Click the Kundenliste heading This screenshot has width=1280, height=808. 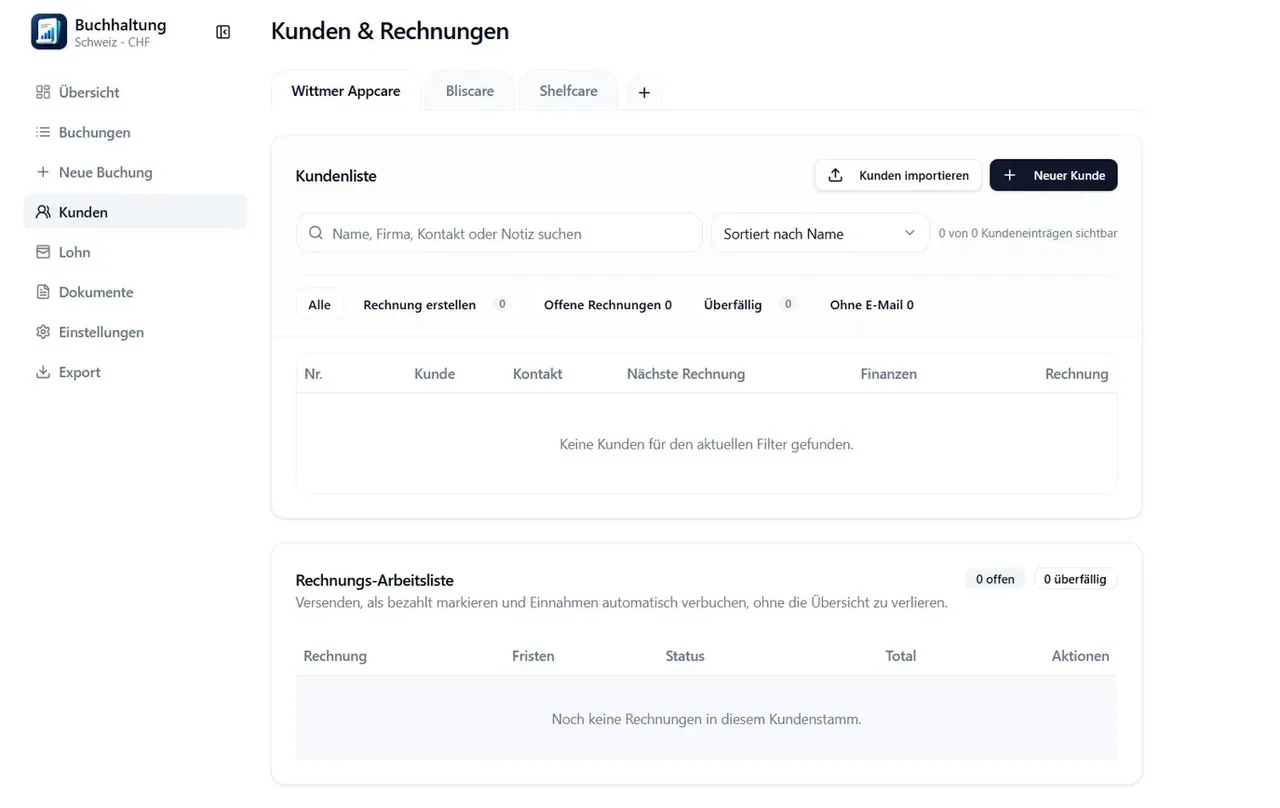click(336, 176)
